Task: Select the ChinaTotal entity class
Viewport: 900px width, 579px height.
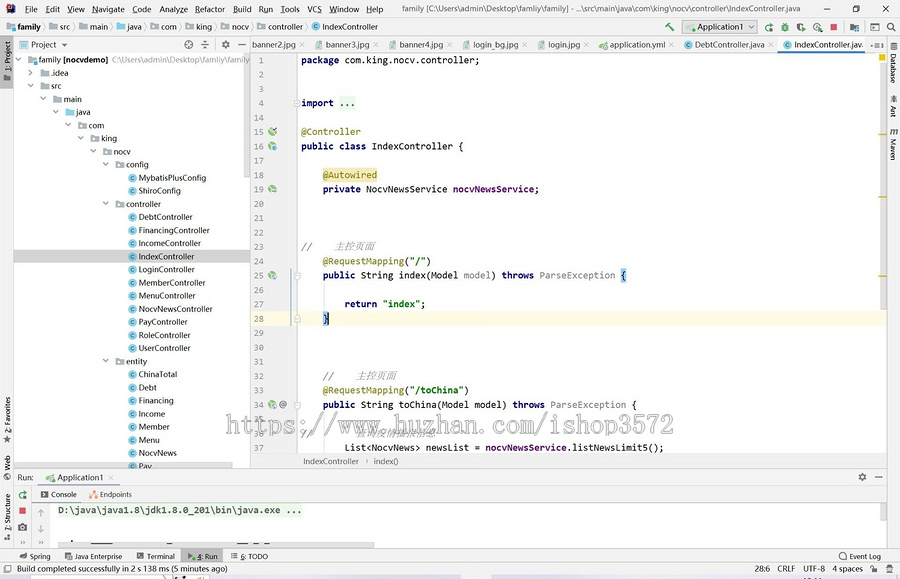Action: 157,374
